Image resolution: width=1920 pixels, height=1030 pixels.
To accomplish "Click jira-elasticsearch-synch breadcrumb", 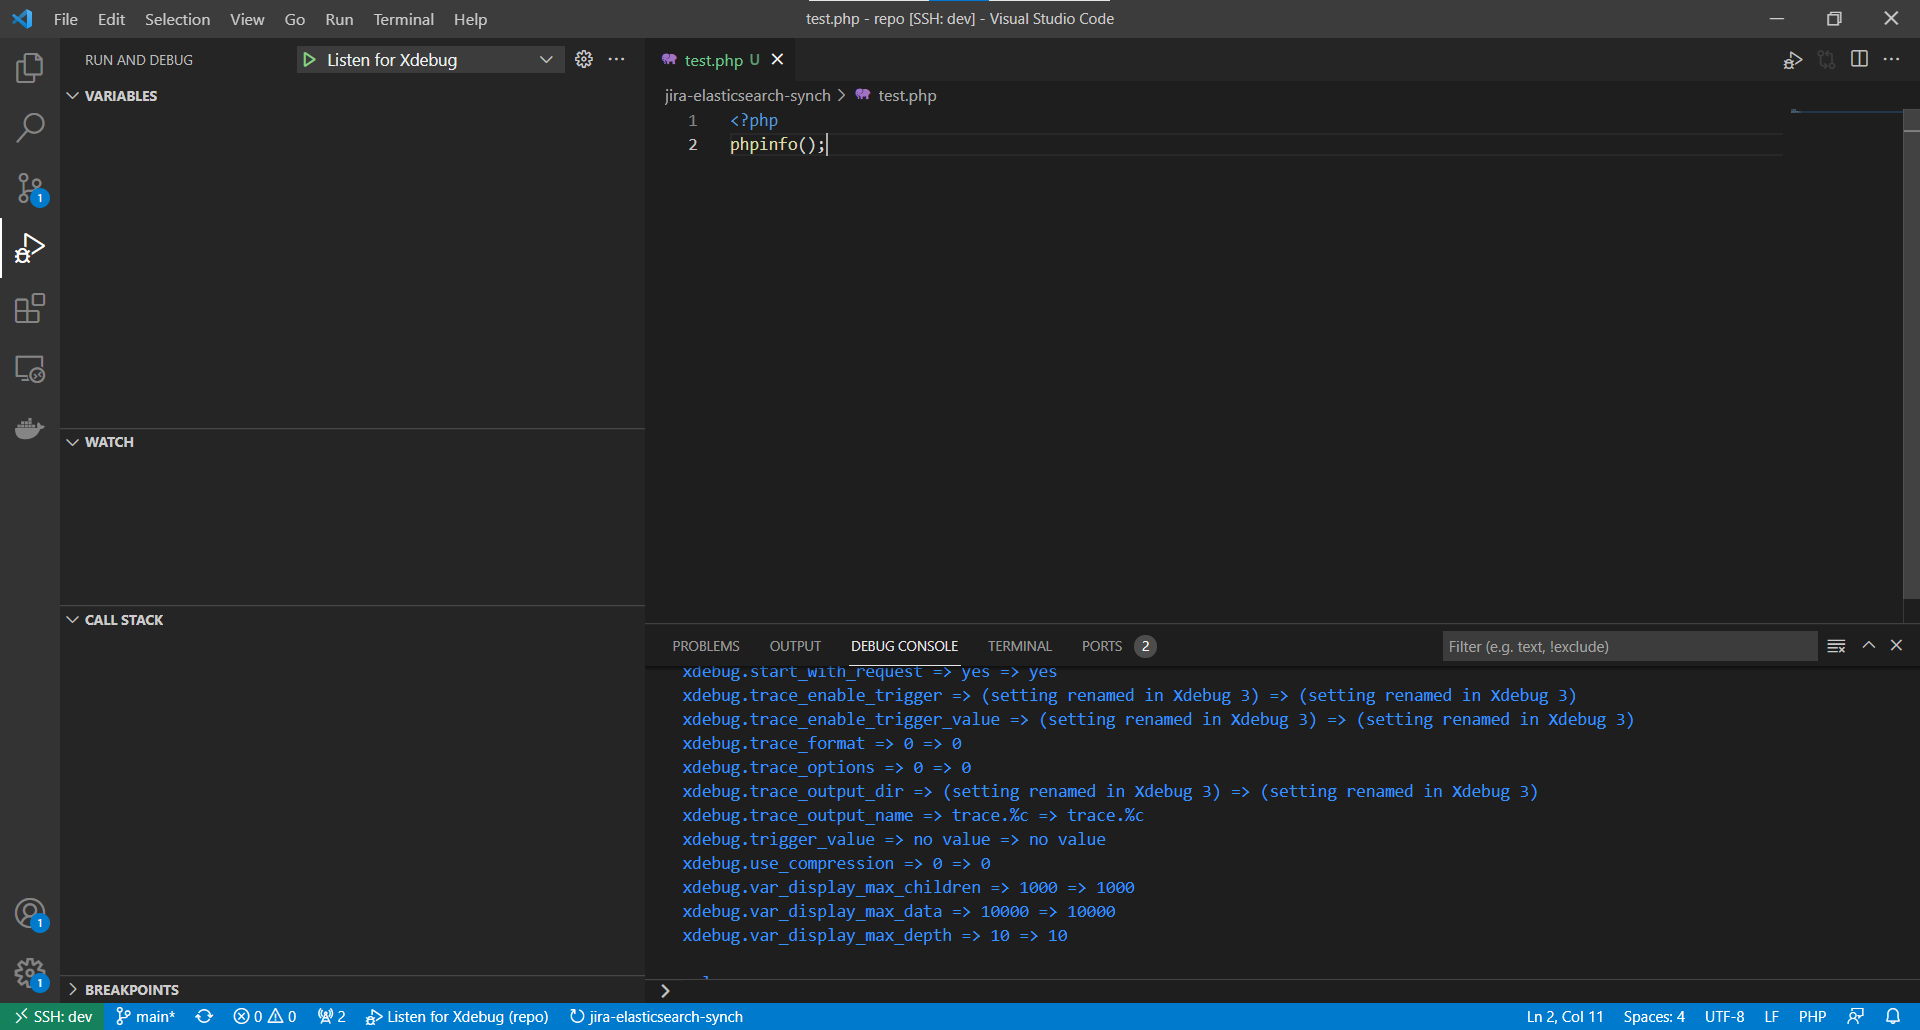I will (x=747, y=96).
